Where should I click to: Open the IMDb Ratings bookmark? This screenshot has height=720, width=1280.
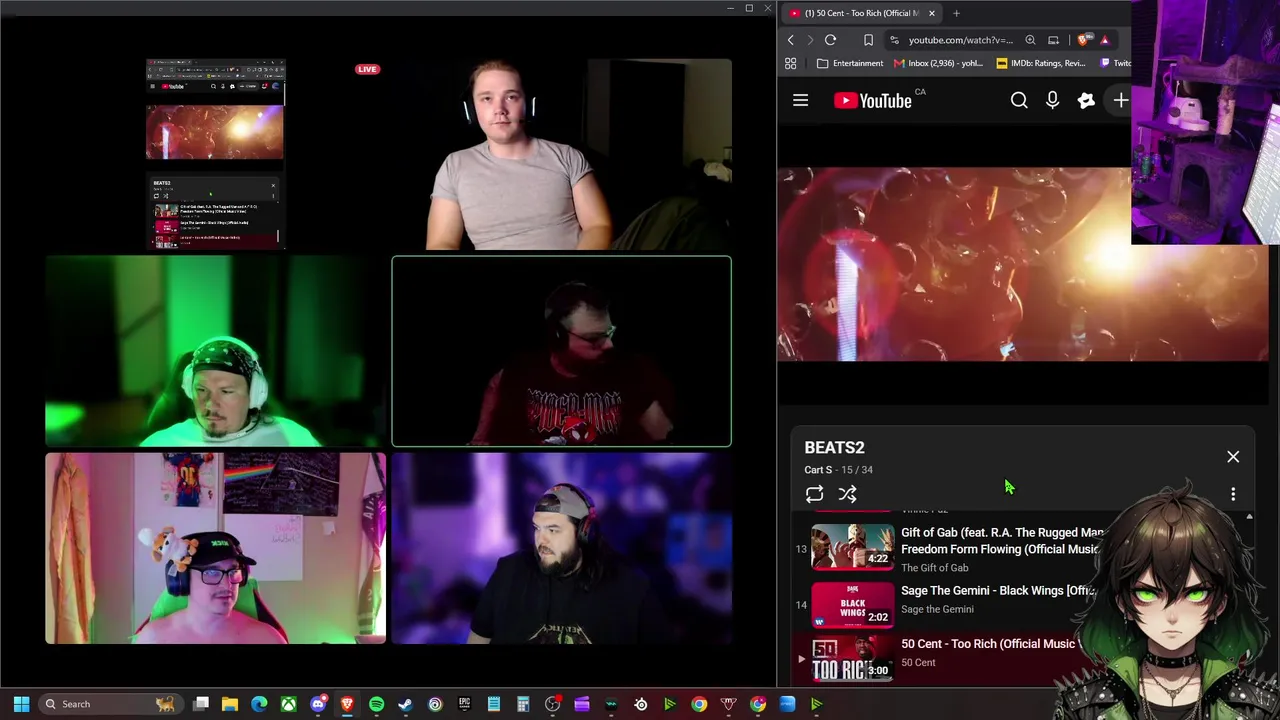tap(1040, 63)
